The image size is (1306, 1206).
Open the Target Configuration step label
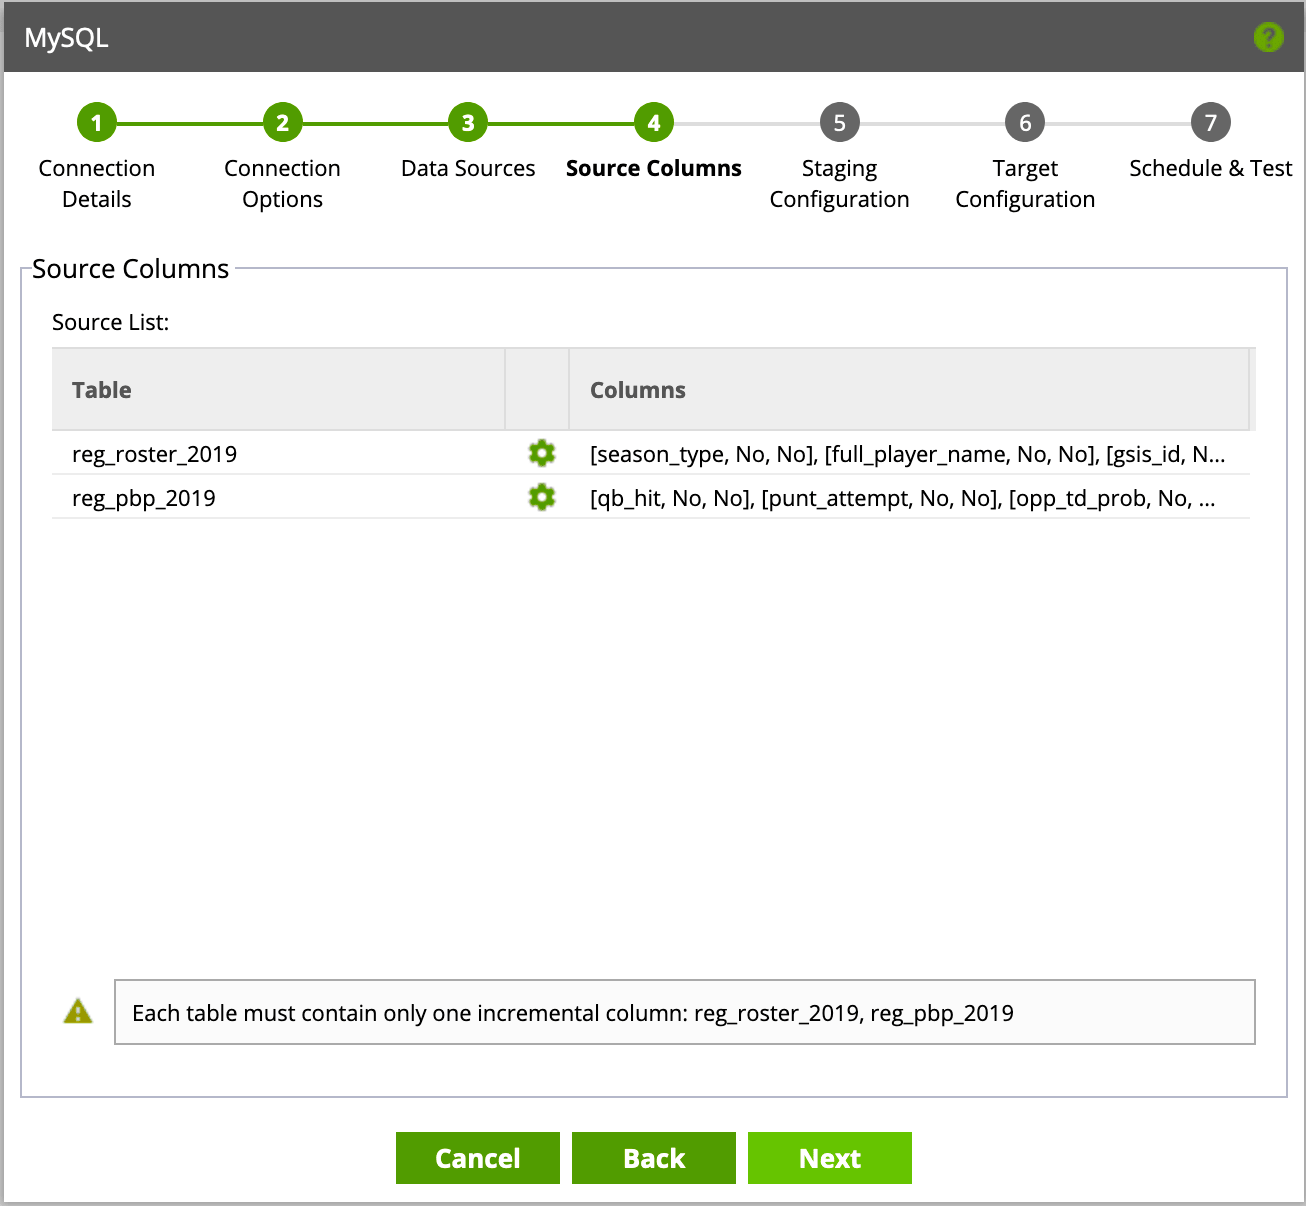[1025, 184]
